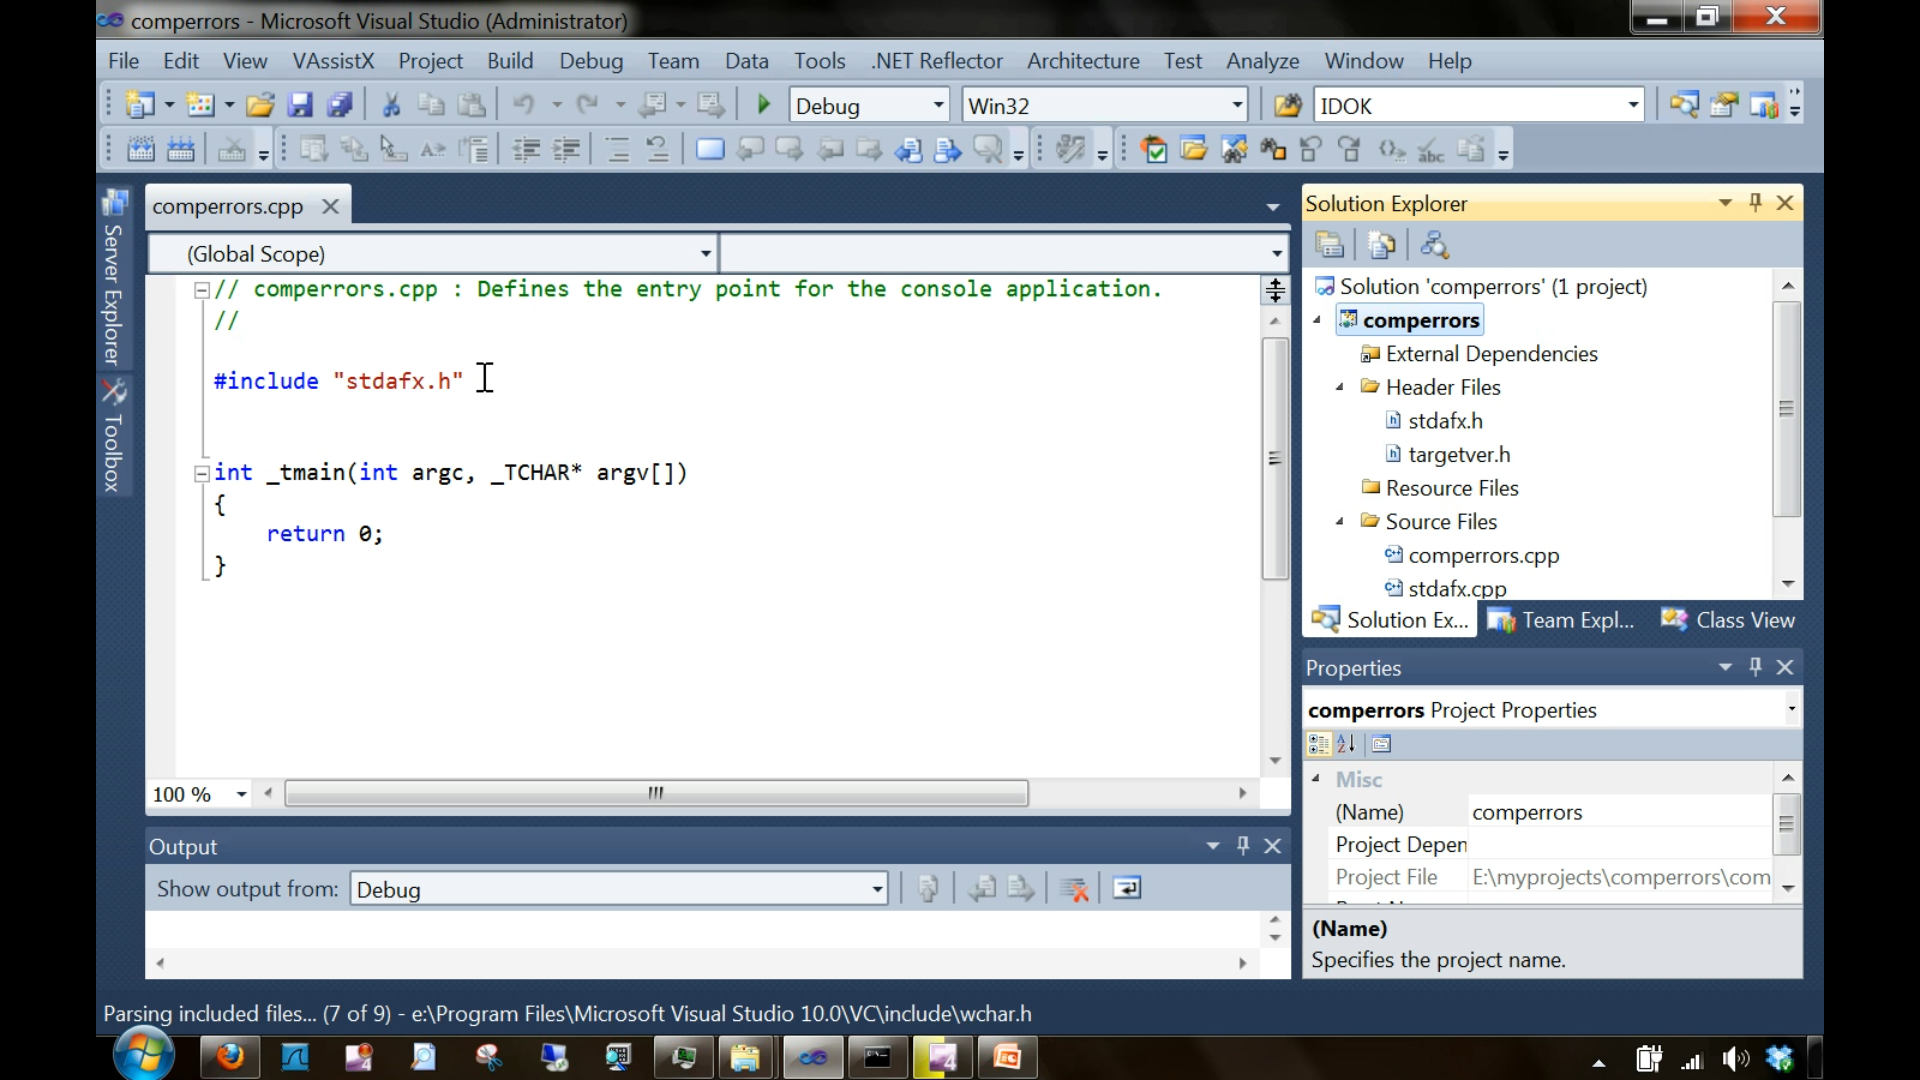Toggle auto-hide pin on Output panel
This screenshot has height=1080, width=1920.
[x=1243, y=846]
